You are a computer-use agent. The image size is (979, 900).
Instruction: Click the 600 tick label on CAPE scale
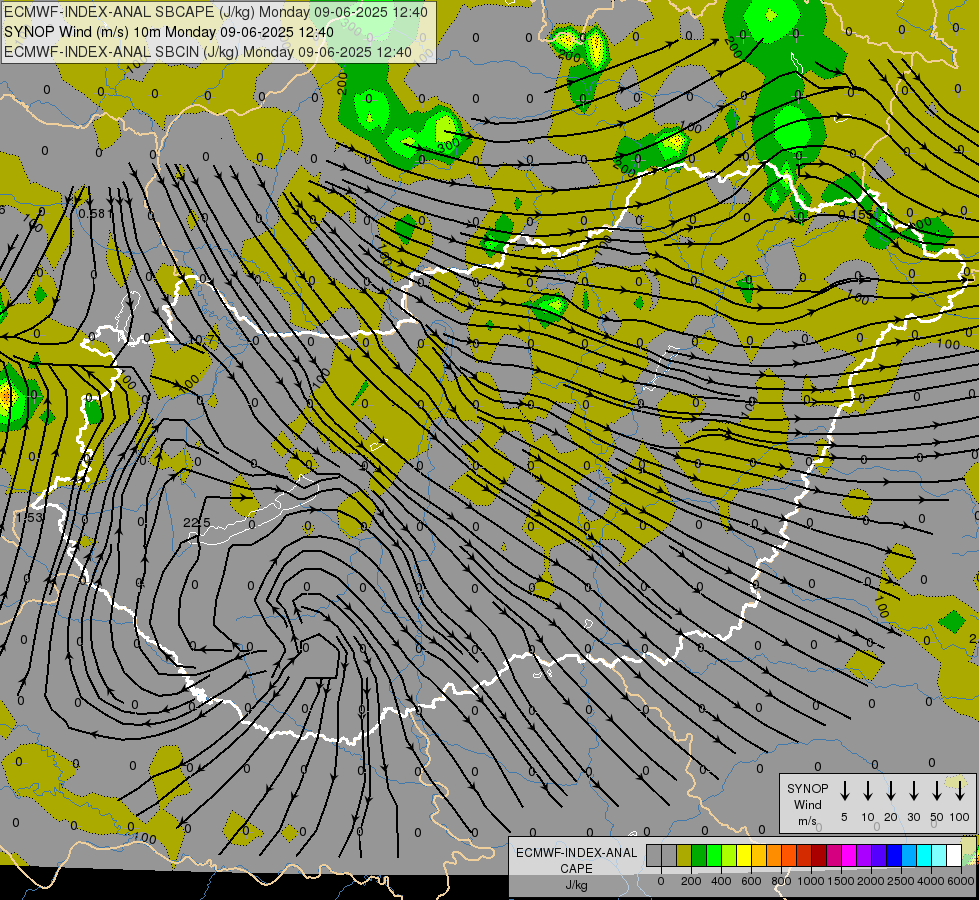751,881
